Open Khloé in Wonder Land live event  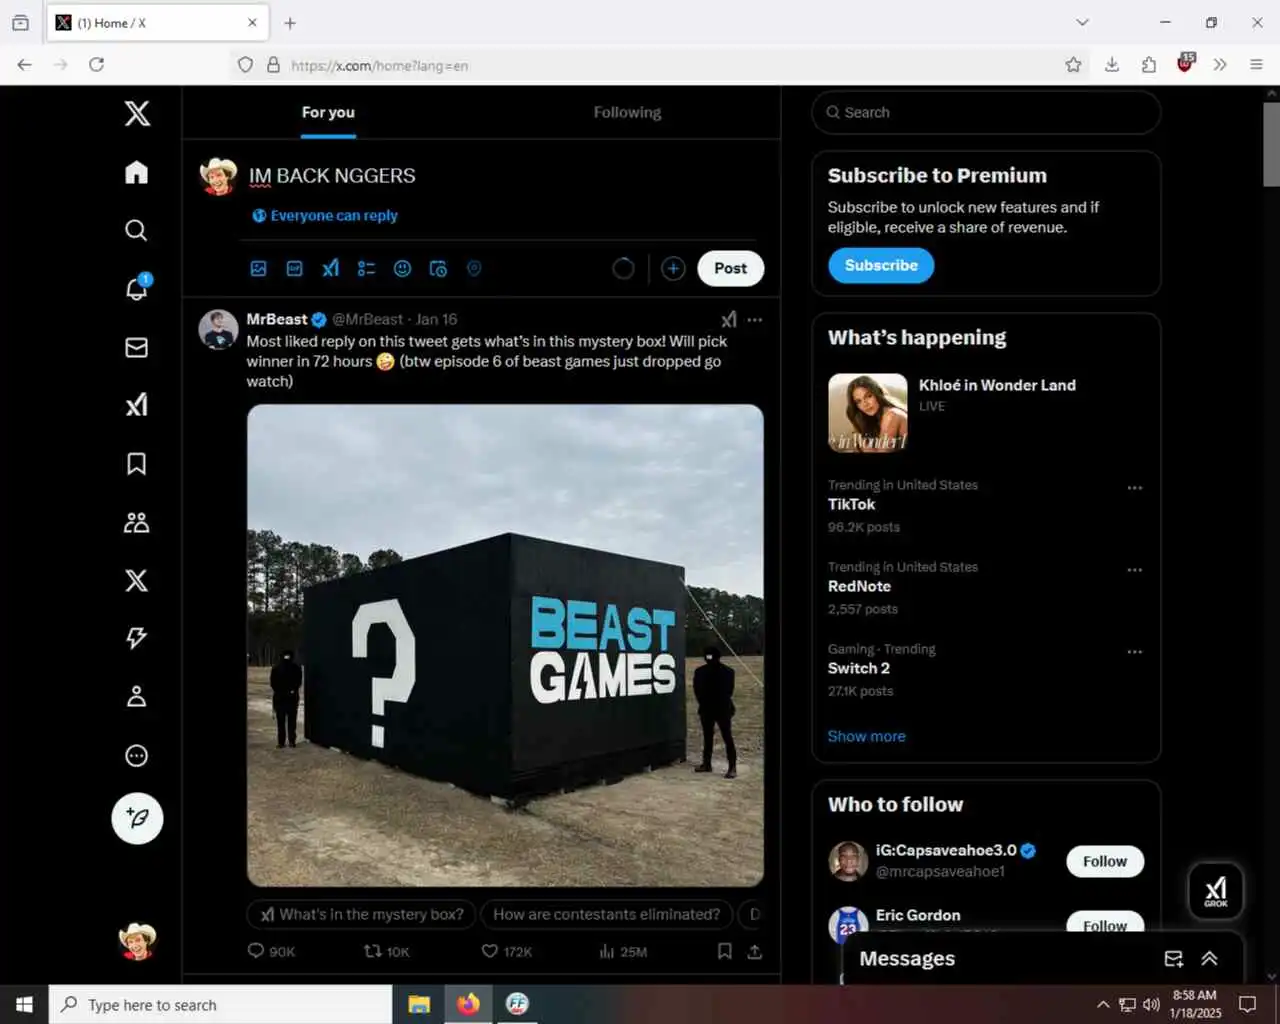986,412
